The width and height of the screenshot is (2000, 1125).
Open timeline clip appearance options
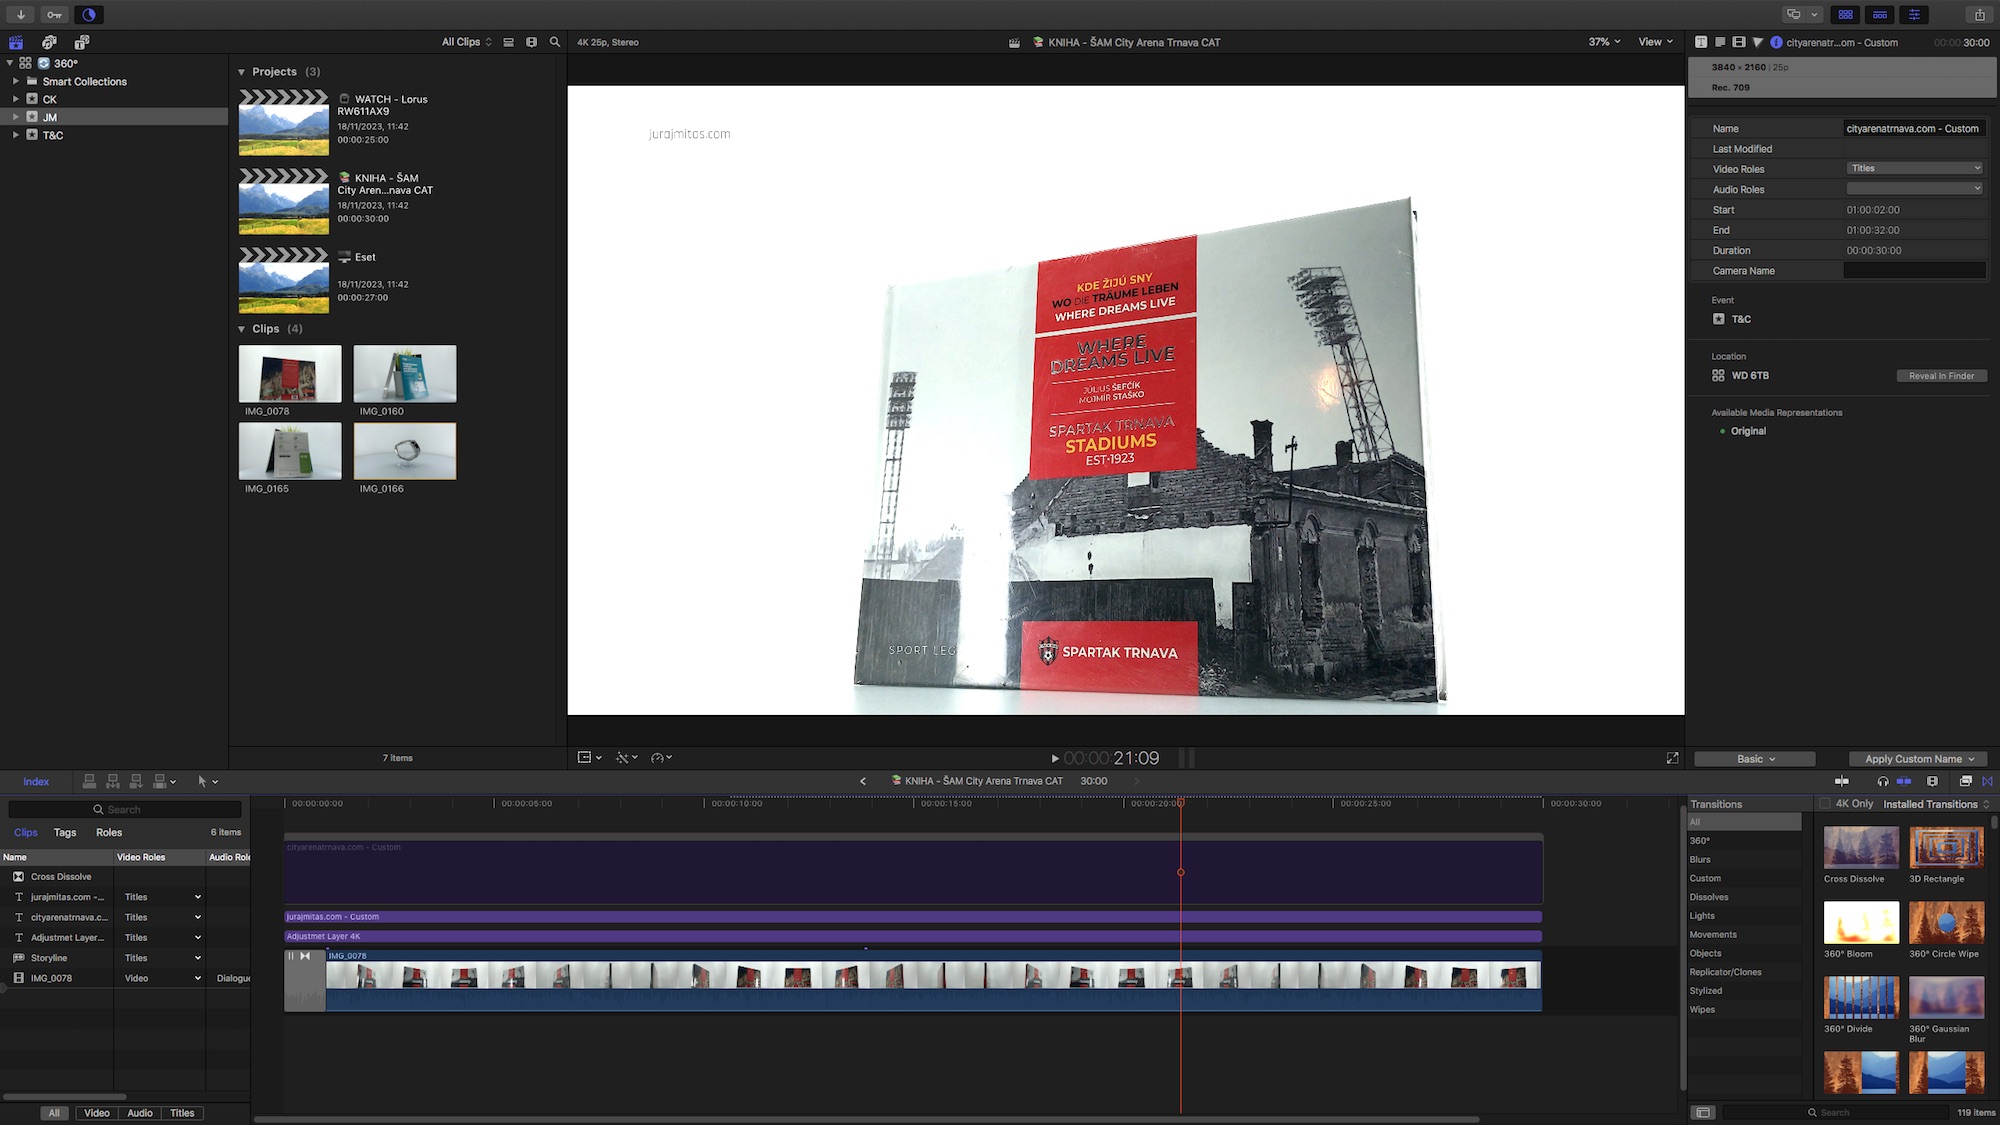pyautogui.click(x=1932, y=781)
